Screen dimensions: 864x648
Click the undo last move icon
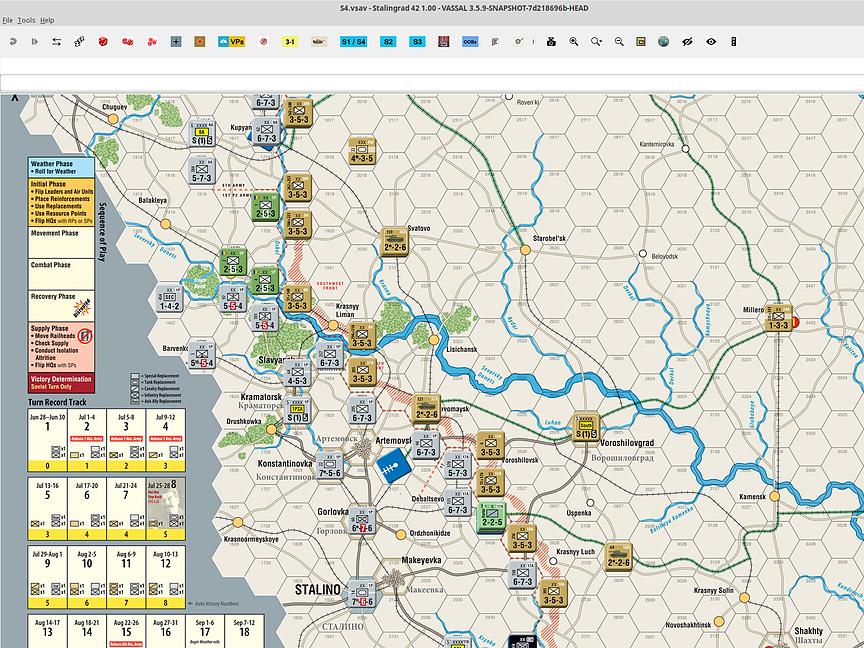[x=13, y=41]
